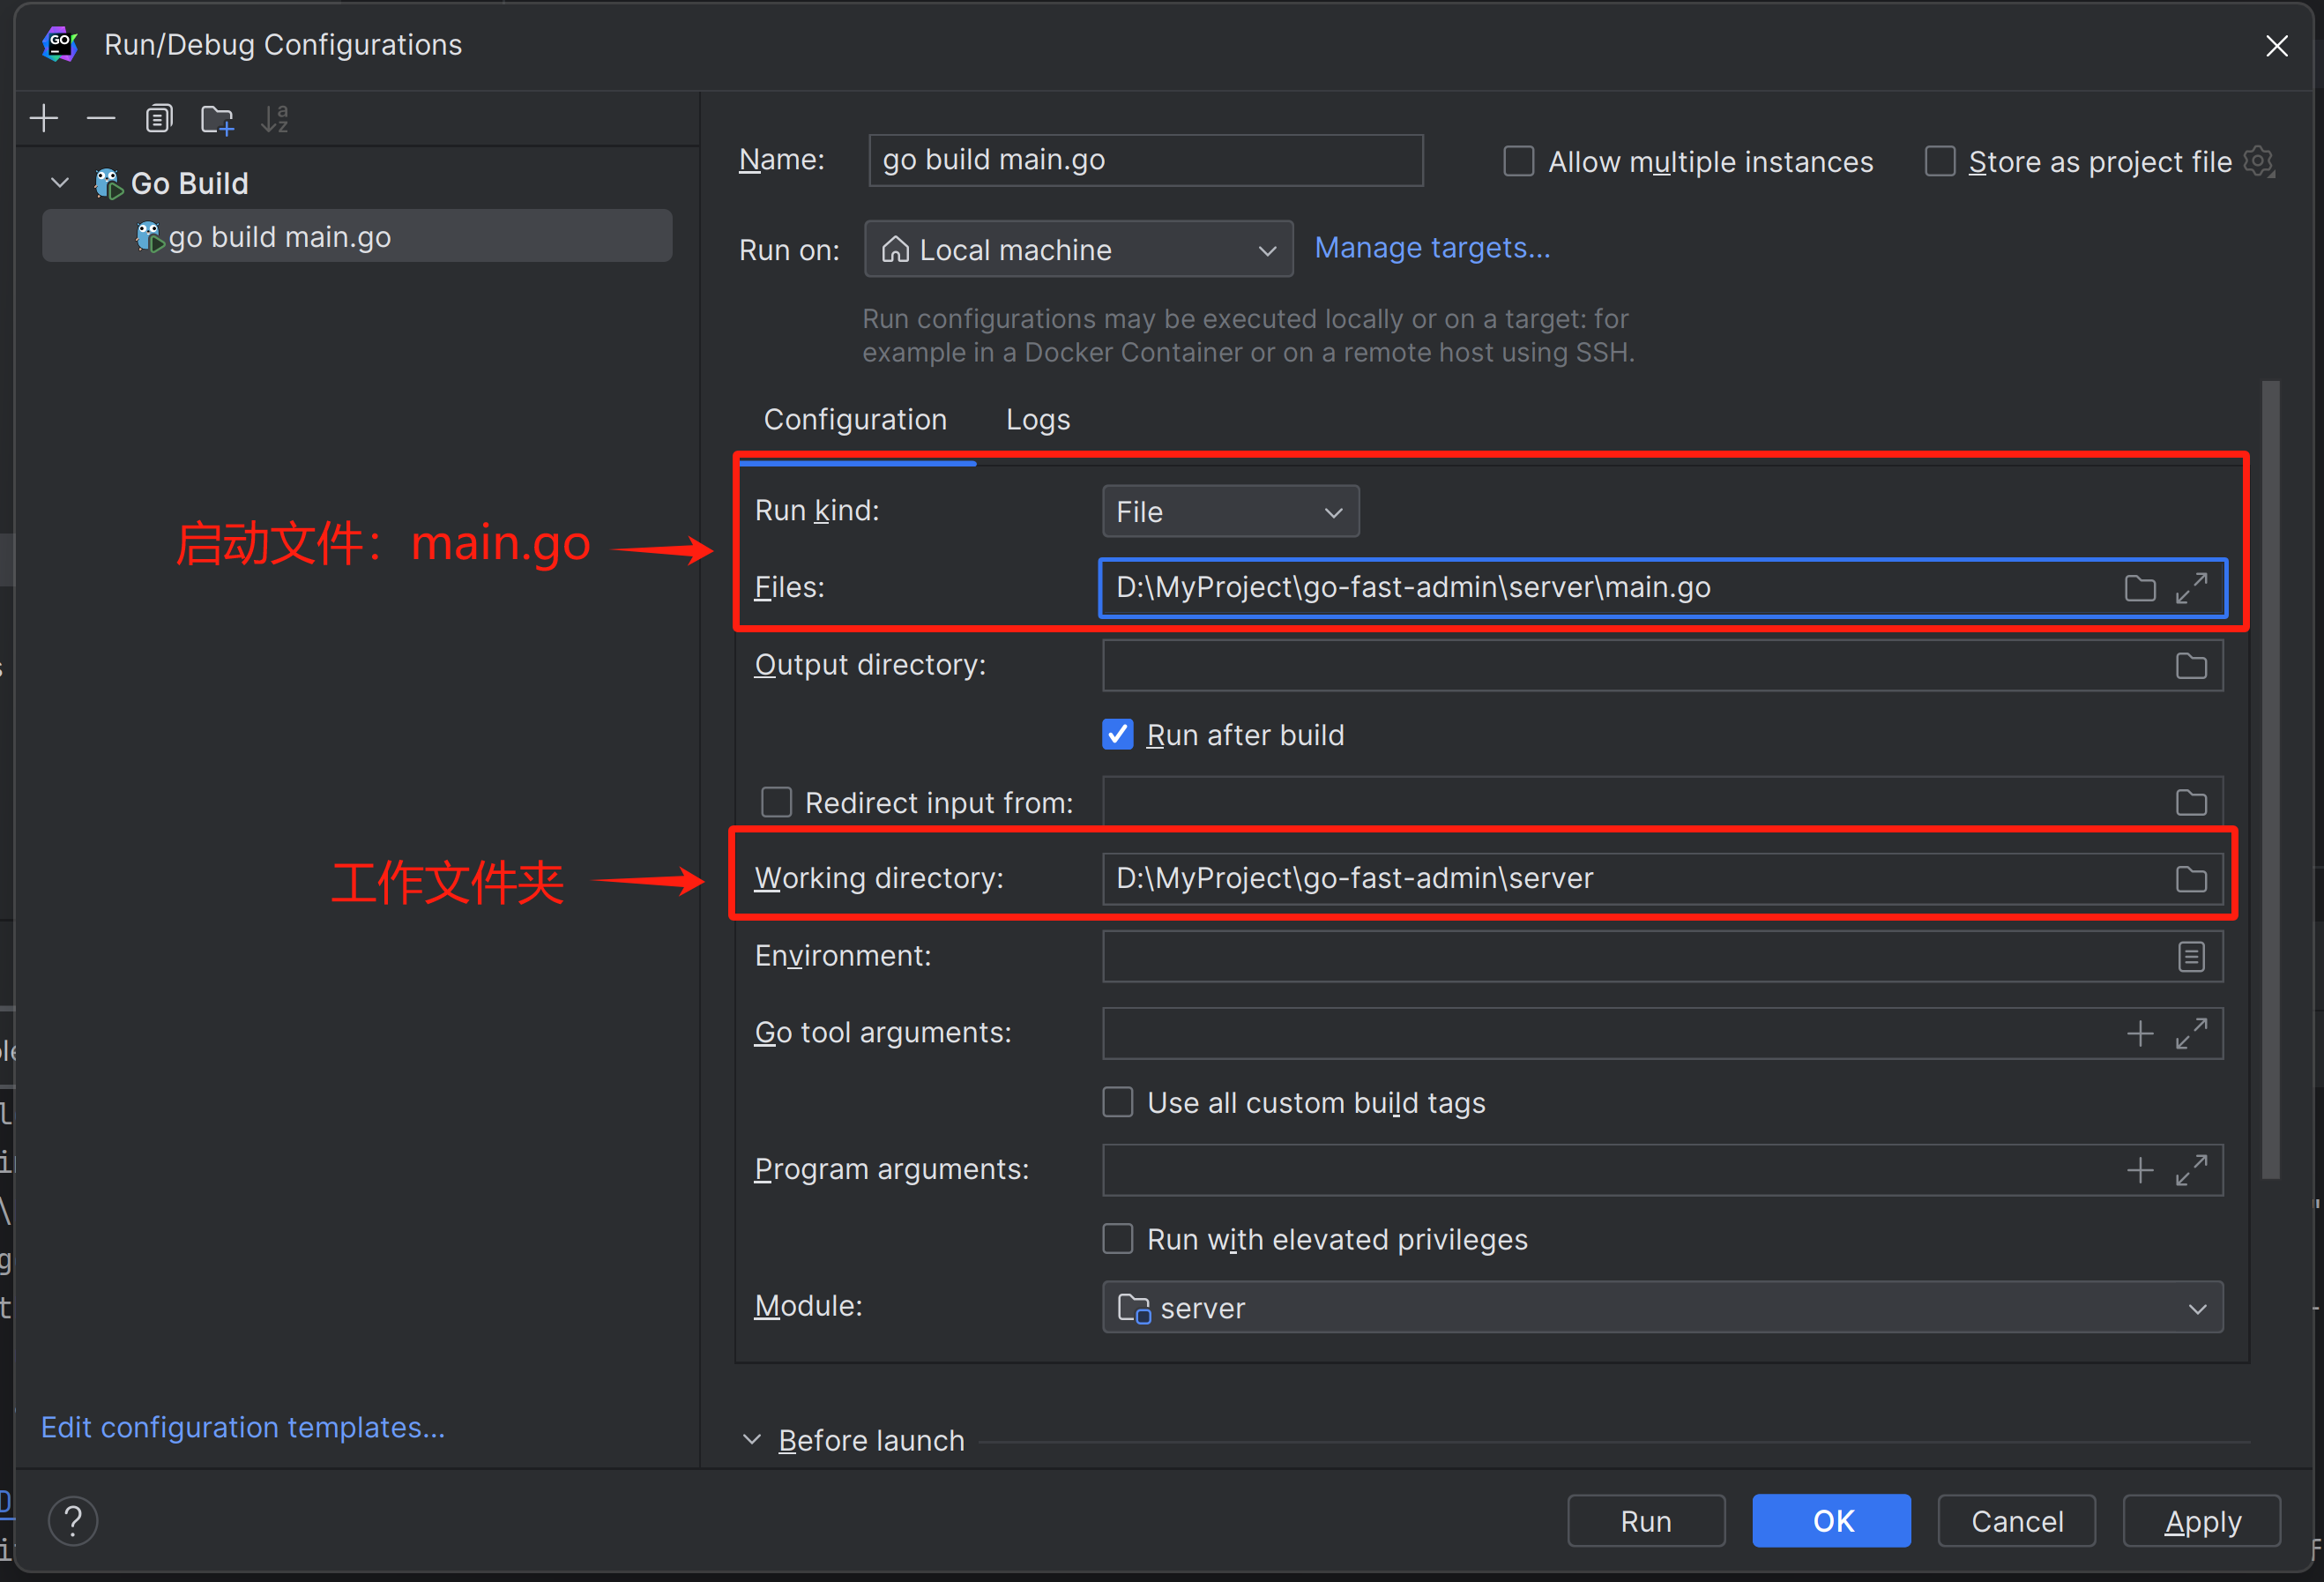Expand the Files field editor

[x=2191, y=588]
